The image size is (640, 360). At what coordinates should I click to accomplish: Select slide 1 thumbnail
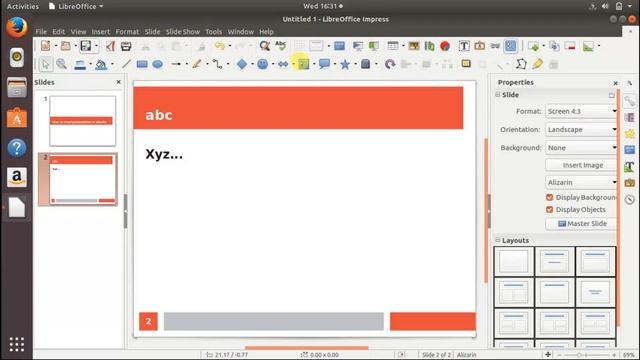82,121
